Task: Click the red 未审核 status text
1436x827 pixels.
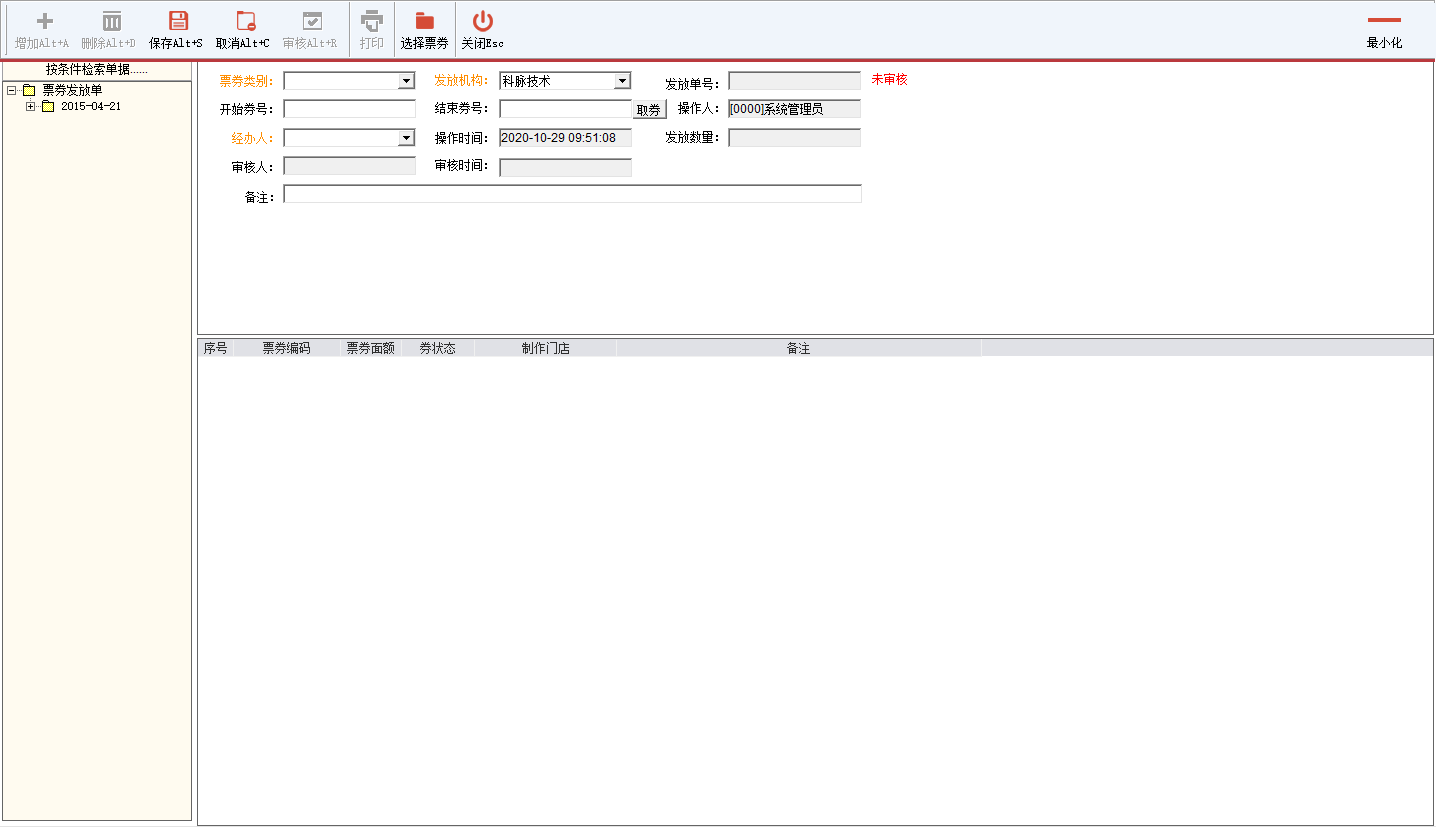Action: point(889,79)
